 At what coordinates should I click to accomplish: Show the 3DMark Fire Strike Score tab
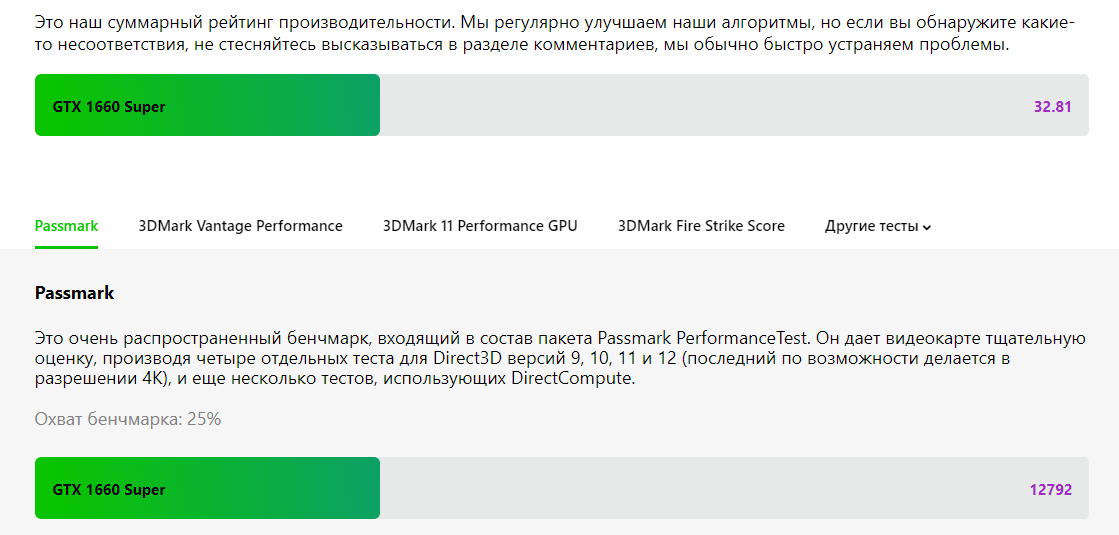pyautogui.click(x=702, y=226)
